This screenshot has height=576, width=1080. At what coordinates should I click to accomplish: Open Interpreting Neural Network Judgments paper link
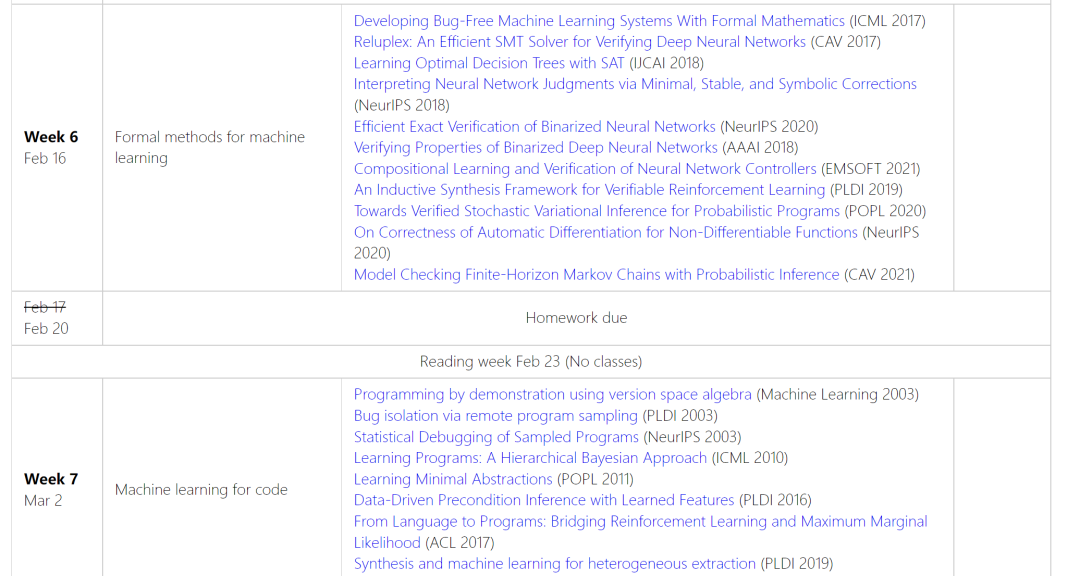635,84
